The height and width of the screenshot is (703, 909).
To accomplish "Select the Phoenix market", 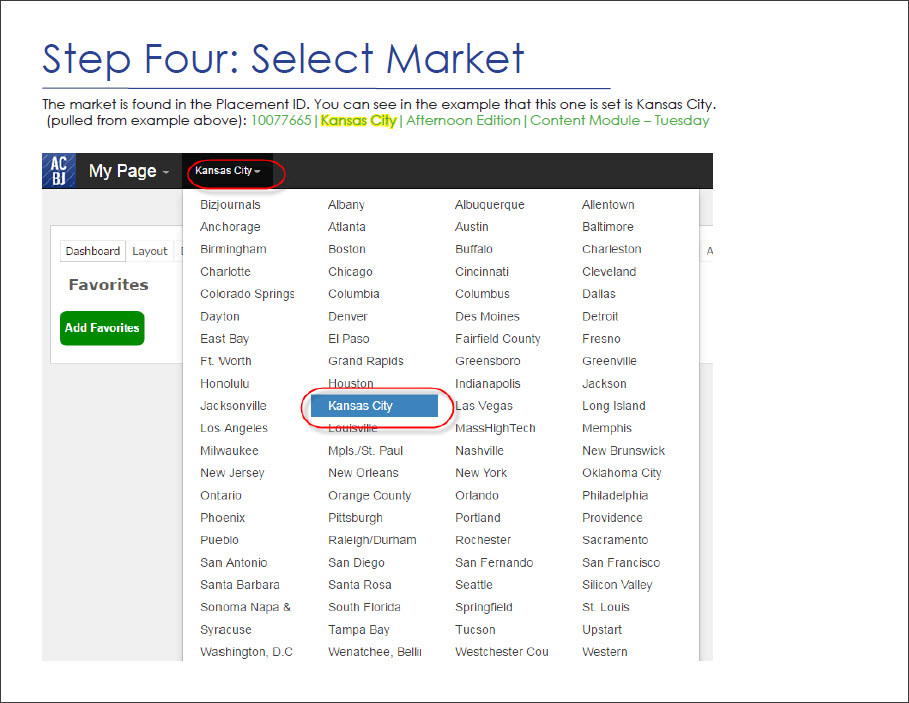I will coord(223,518).
